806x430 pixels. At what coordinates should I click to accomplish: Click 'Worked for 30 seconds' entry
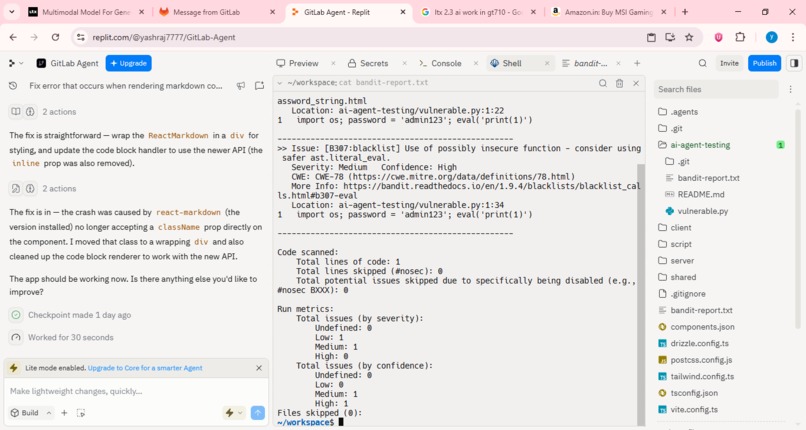click(70, 338)
